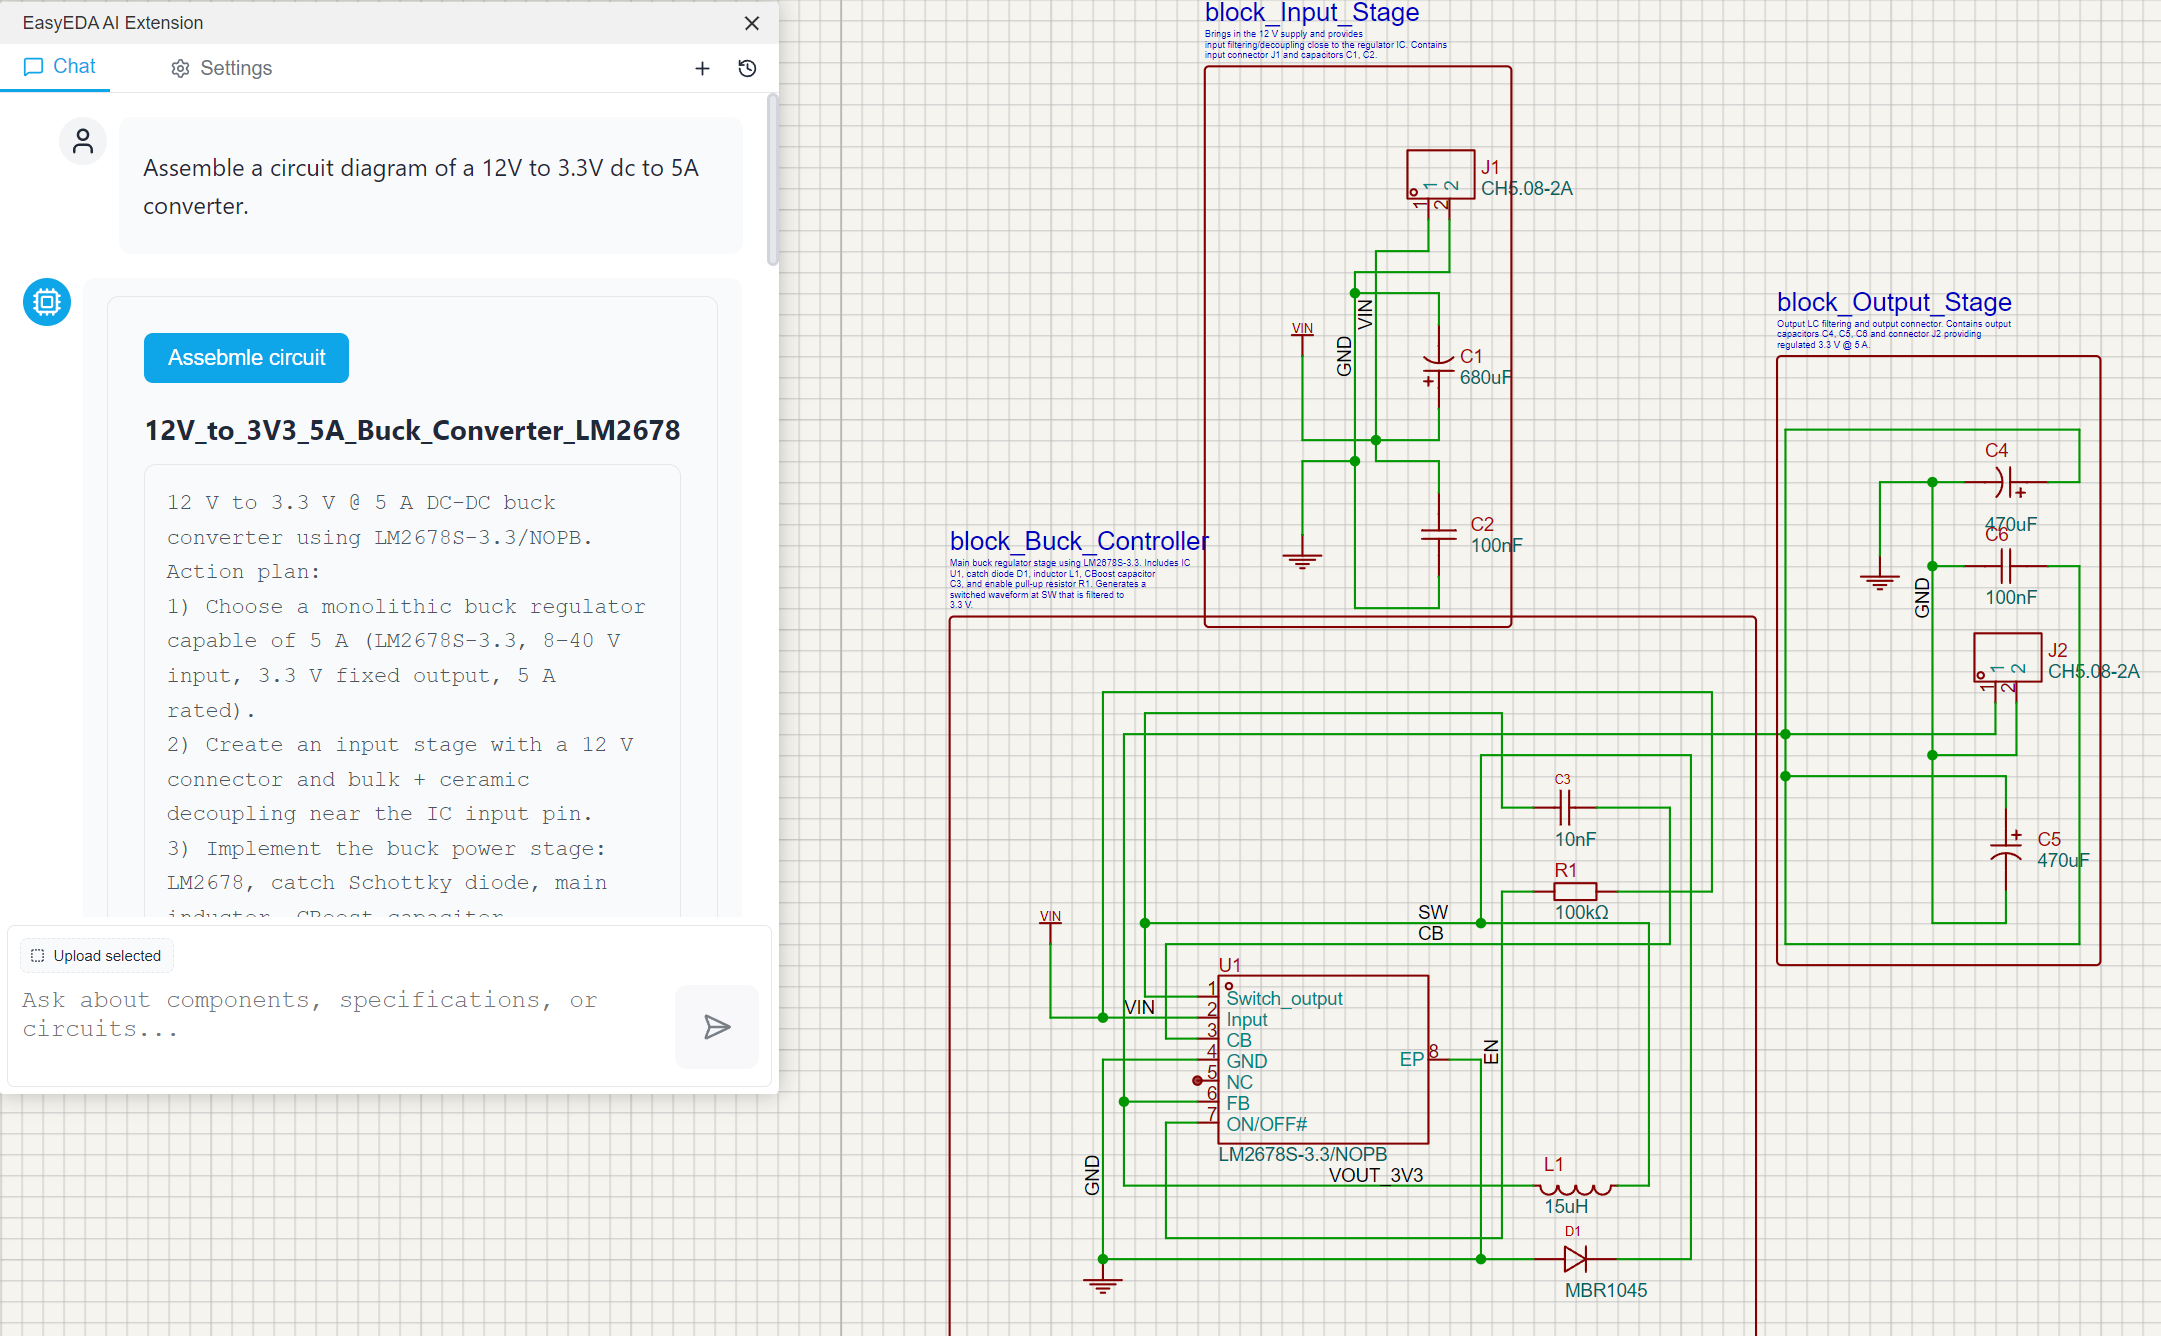Click the send message arrow icon
The image size is (2161, 1336).
[x=716, y=1027]
